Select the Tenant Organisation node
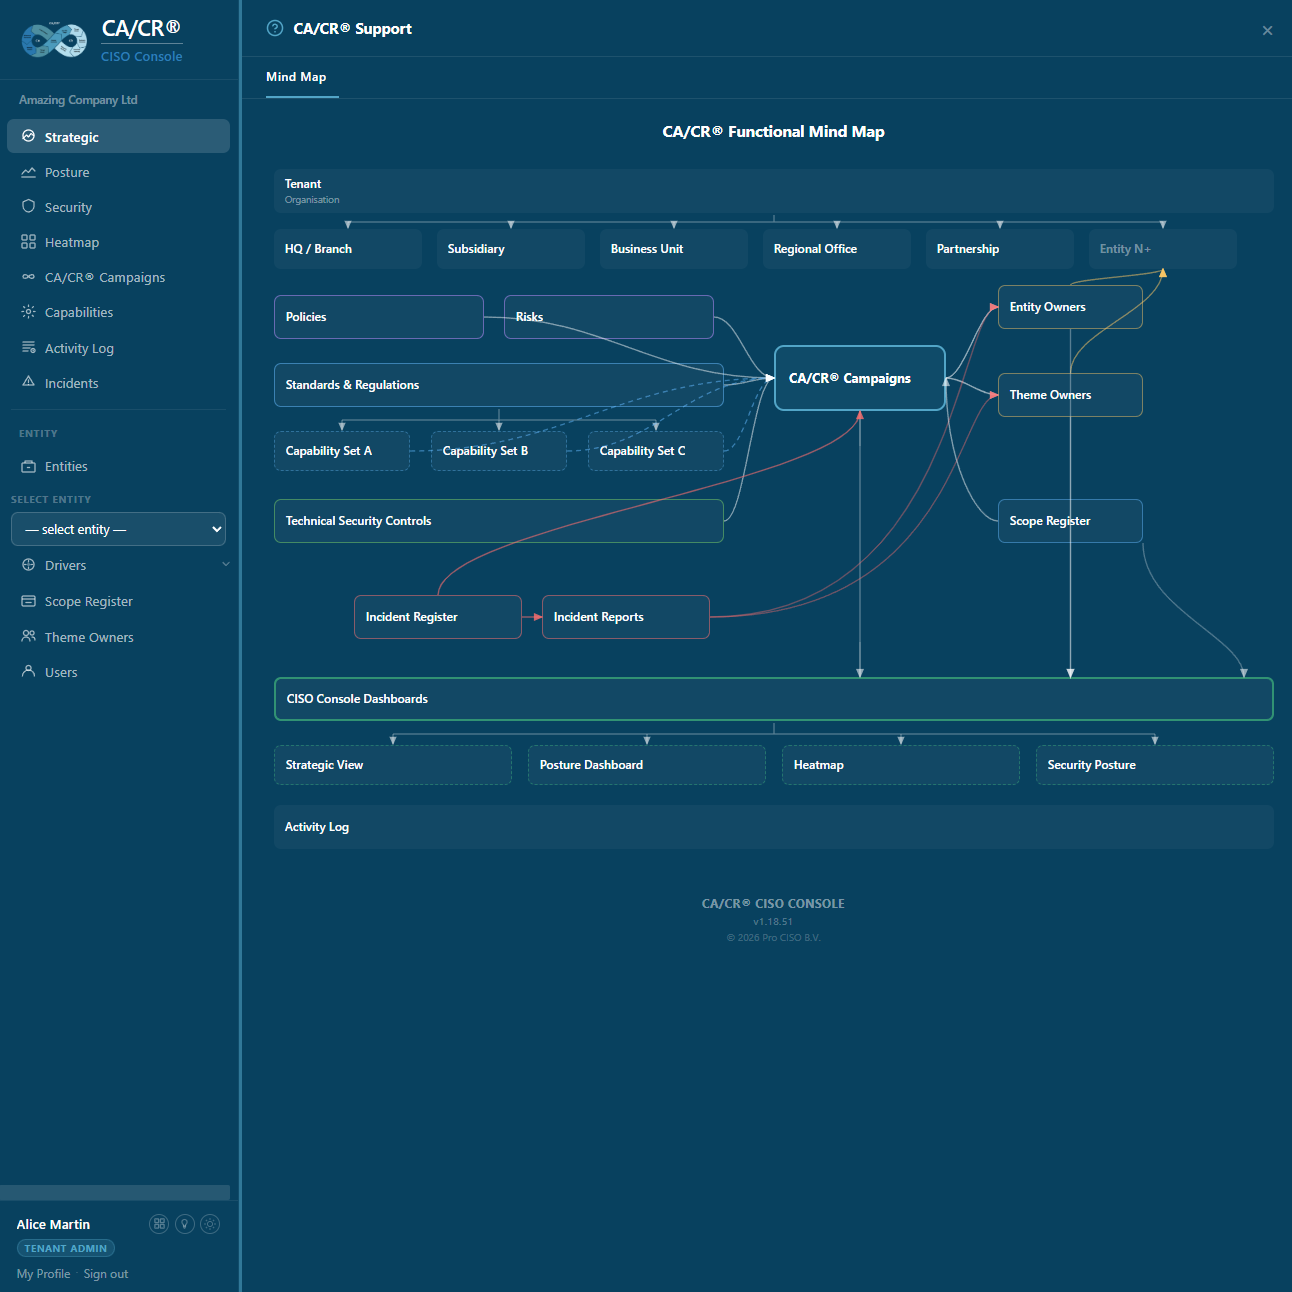Viewport: 1292px width, 1292px height. 773,191
